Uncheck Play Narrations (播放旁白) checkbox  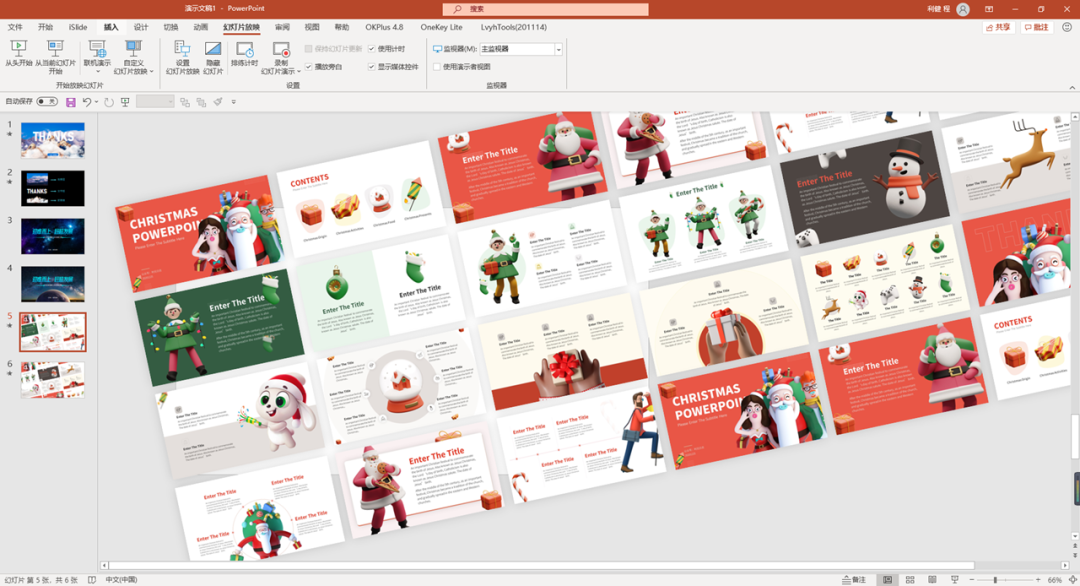tap(309, 67)
